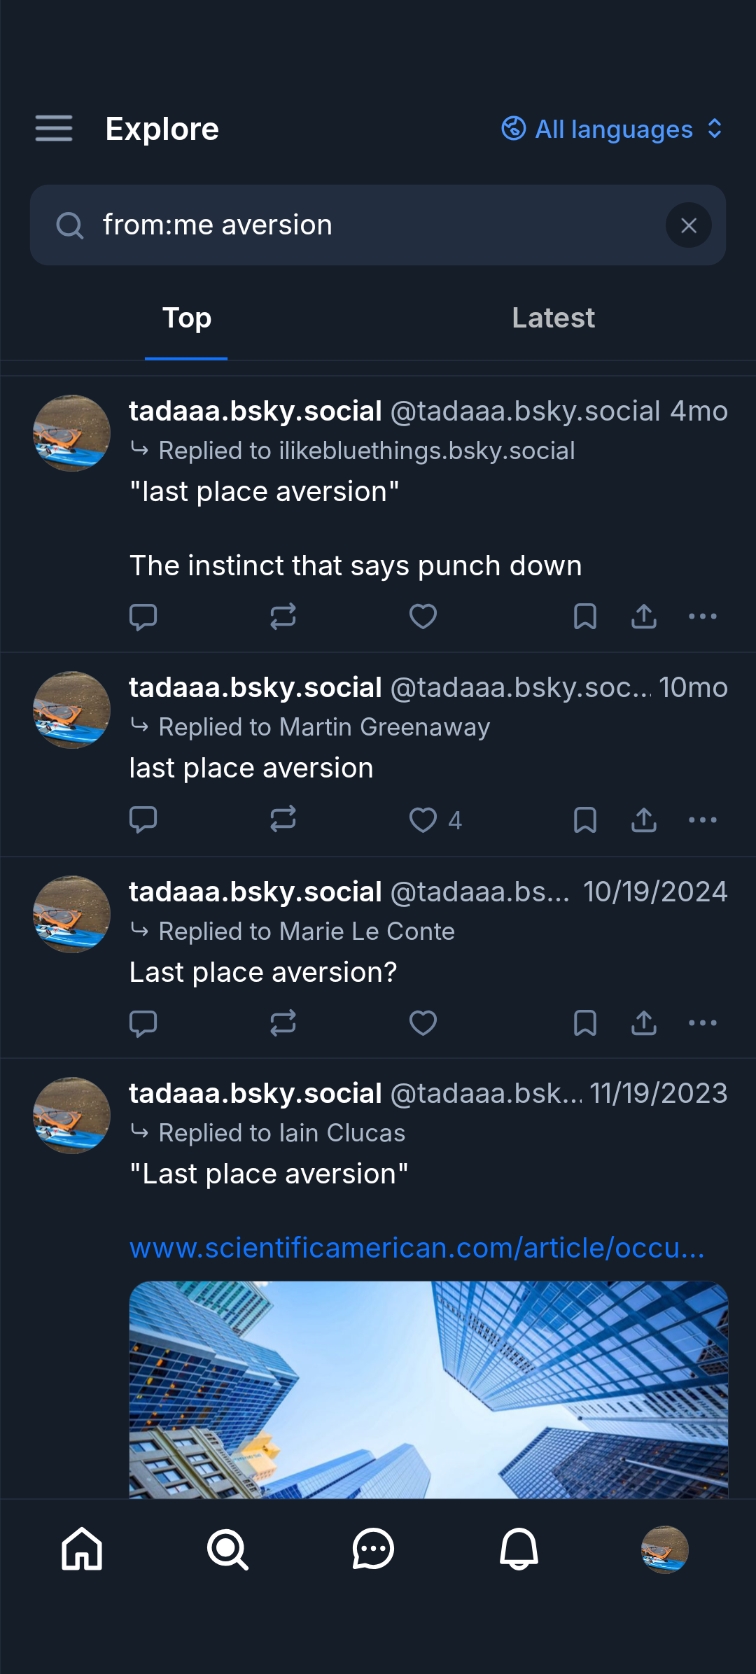Reply to the Marie Le Conte post
Screen dimensions: 756x1674
tap(144, 1024)
